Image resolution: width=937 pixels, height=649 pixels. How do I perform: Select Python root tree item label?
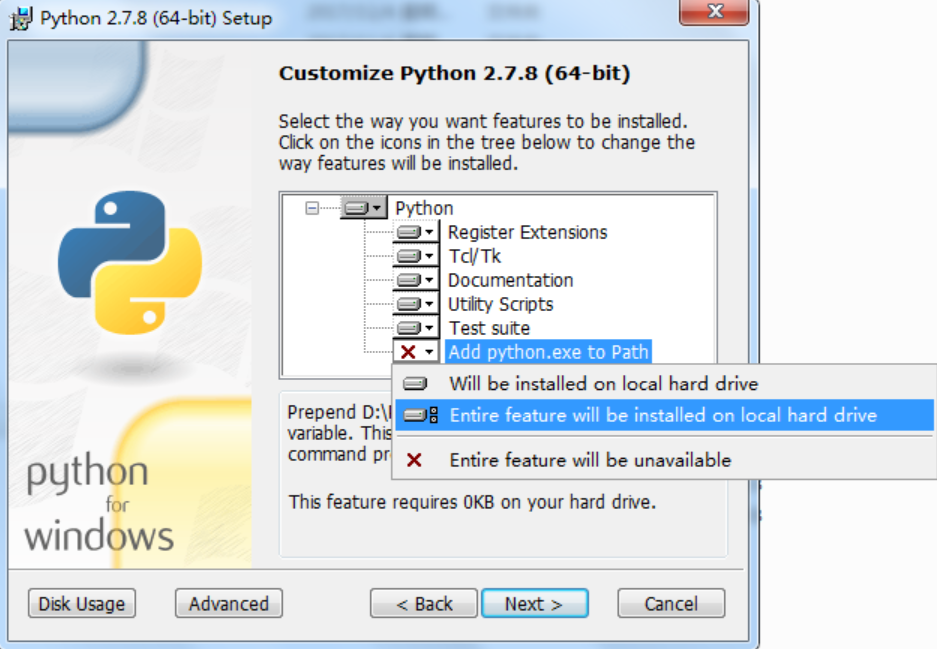pos(424,208)
